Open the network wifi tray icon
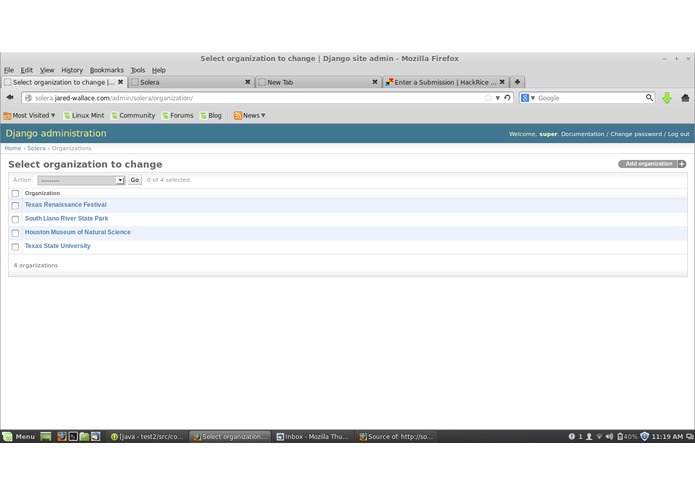Screen dimensions: 695x494 coord(599,436)
